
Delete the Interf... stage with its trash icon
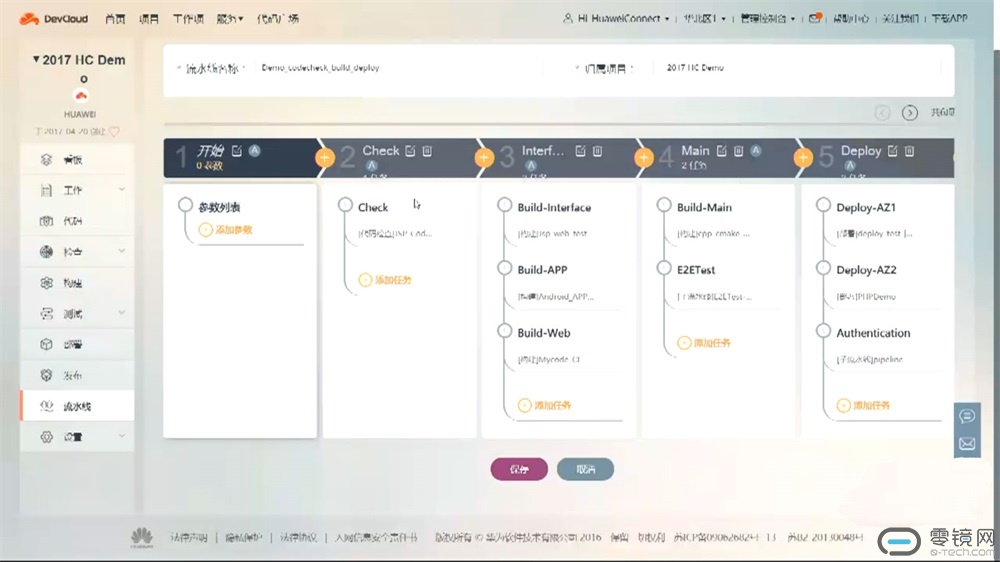pyautogui.click(x=597, y=151)
